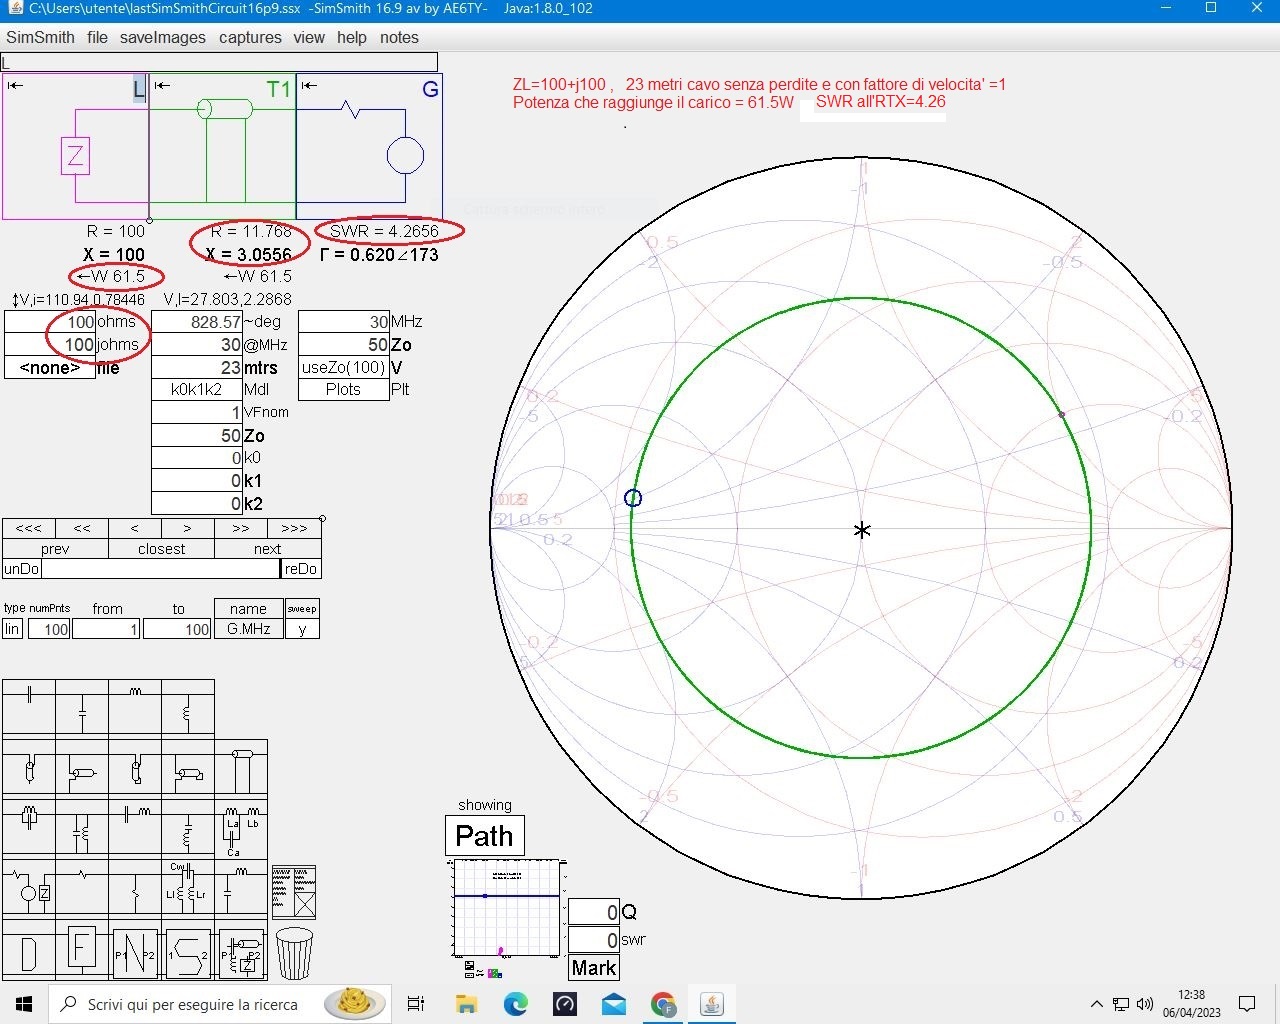Select the transmission line element in palette

pyautogui.click(x=241, y=767)
